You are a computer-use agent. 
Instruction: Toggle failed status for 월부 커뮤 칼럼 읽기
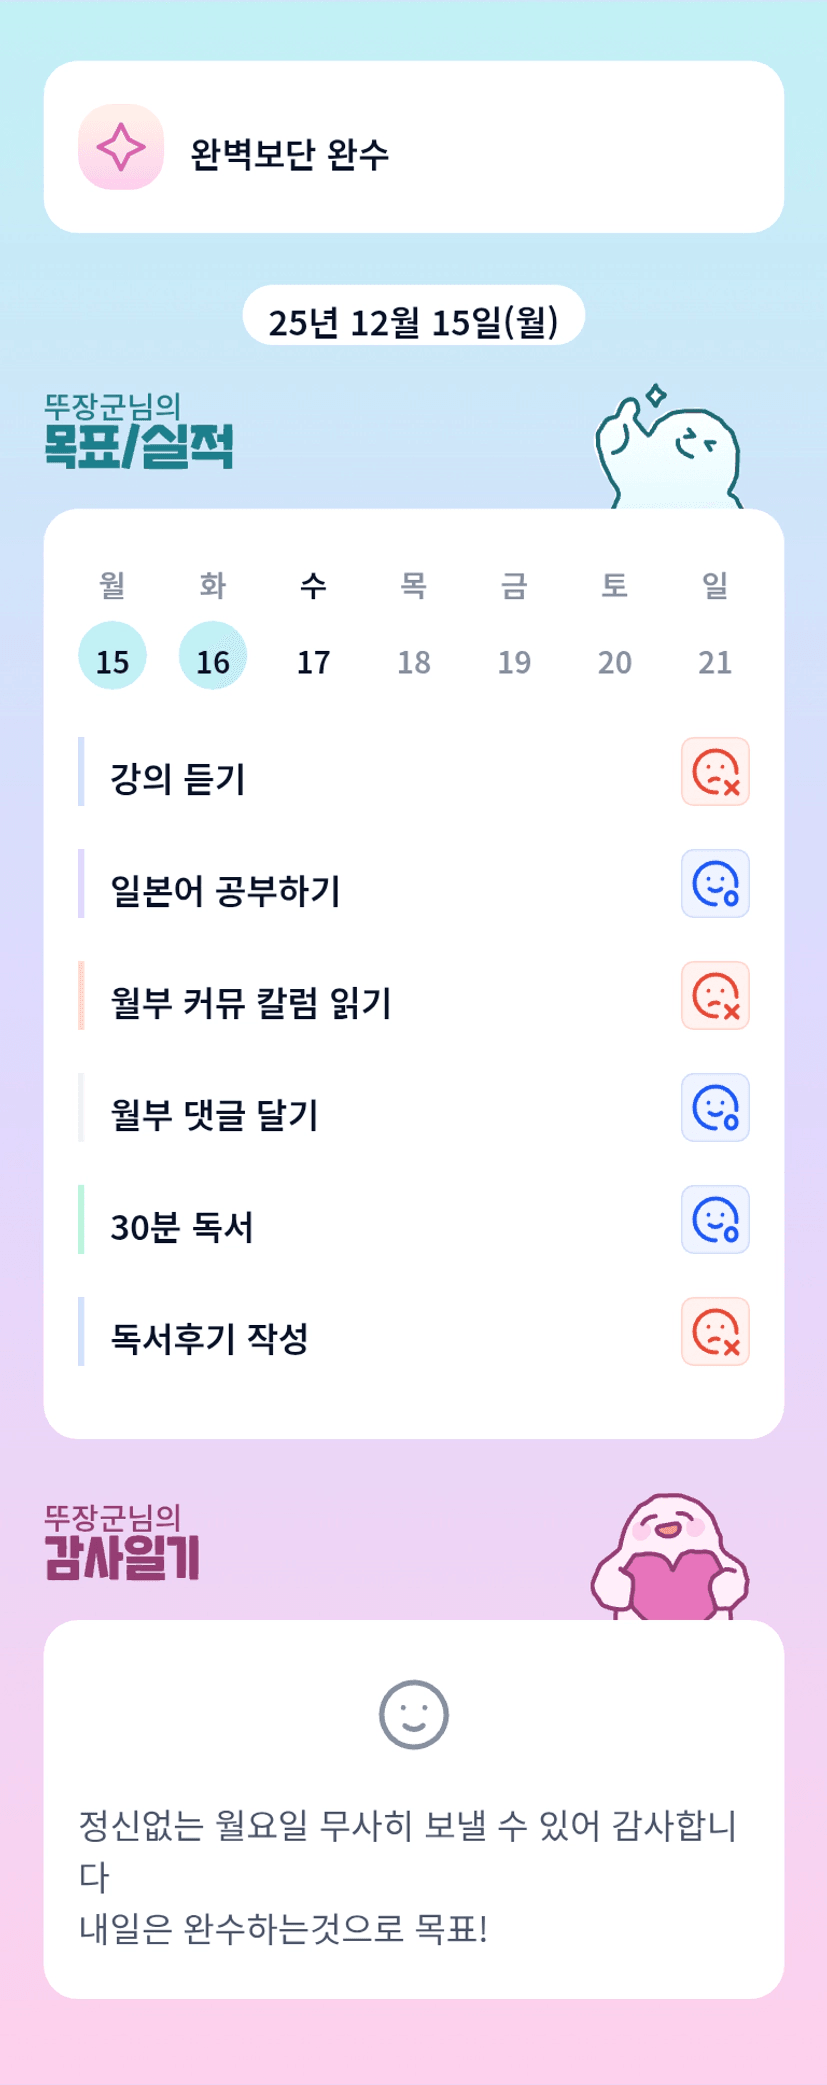tap(715, 996)
